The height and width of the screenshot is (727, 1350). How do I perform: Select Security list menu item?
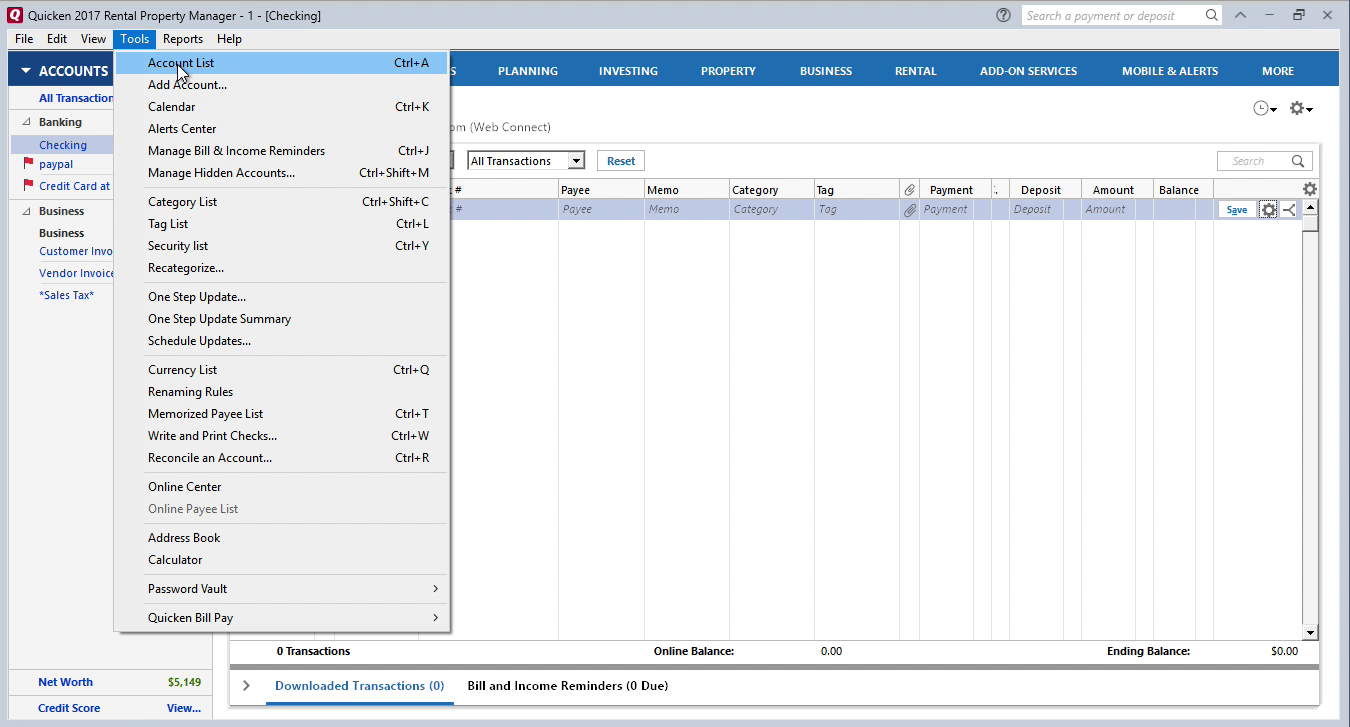281,246
